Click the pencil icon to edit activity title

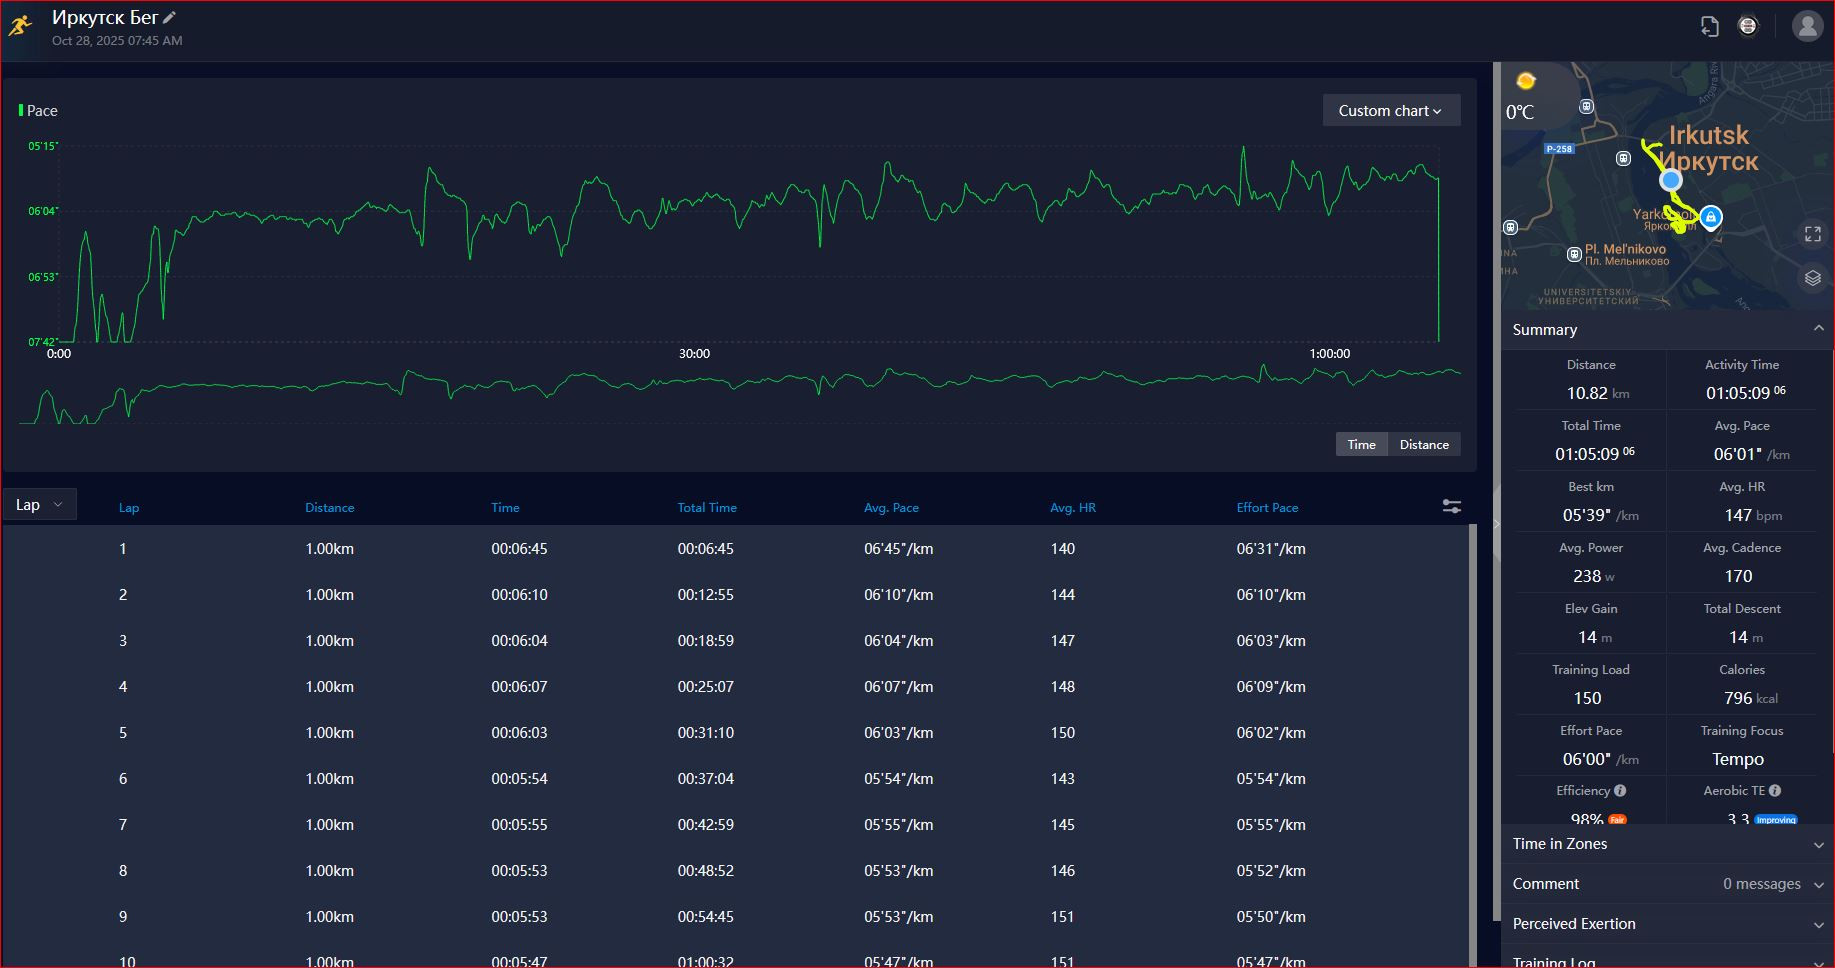click(x=170, y=17)
